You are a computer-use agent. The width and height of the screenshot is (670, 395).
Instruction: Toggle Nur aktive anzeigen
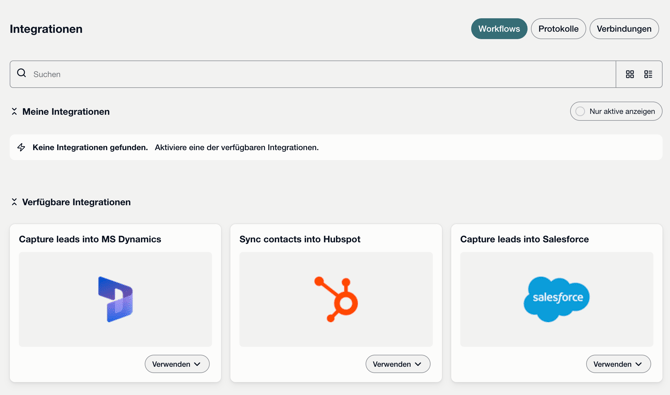pos(616,111)
